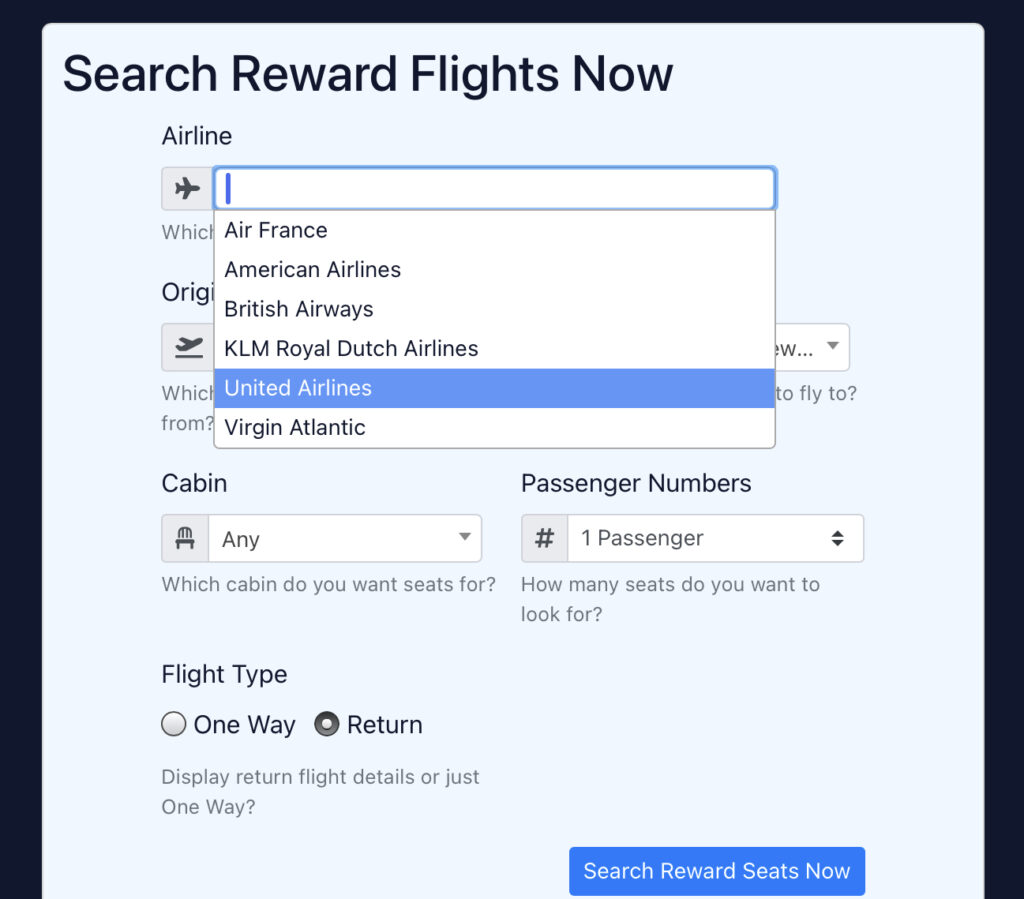Click into the Airline search input
The width and height of the screenshot is (1024, 899).
(494, 189)
